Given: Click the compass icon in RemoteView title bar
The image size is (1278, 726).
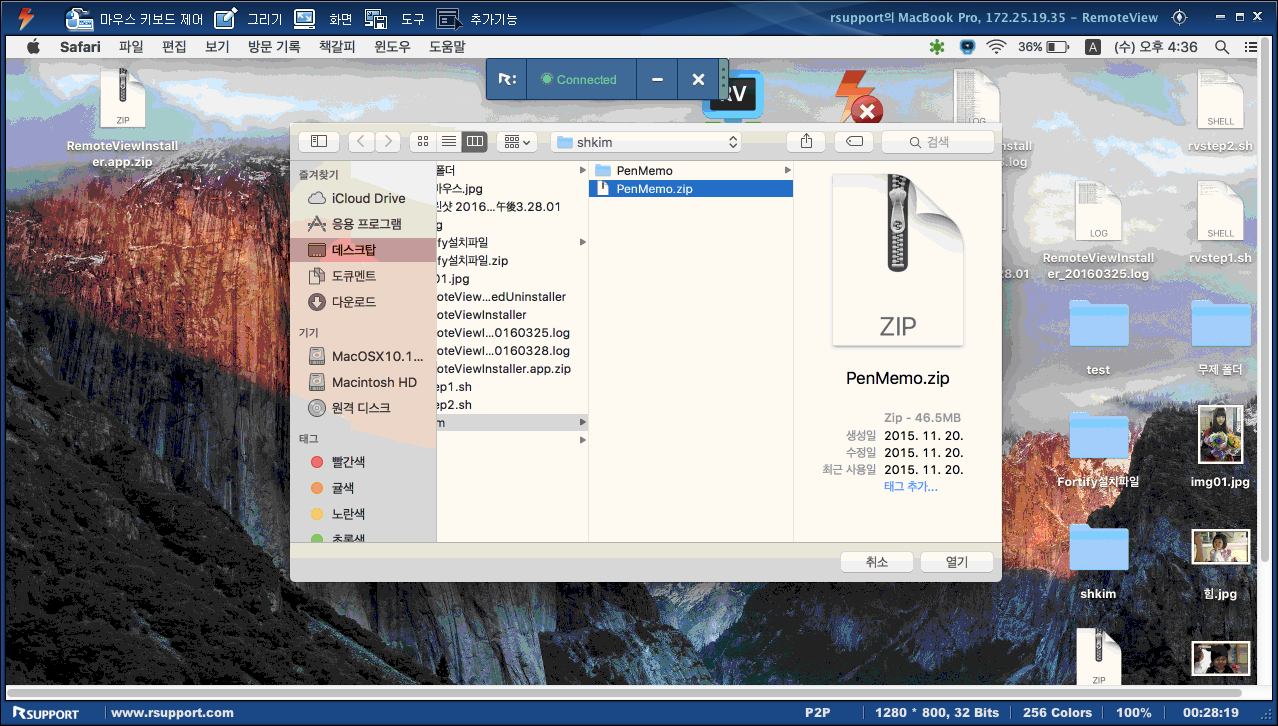Looking at the screenshot, I should [1179, 17].
